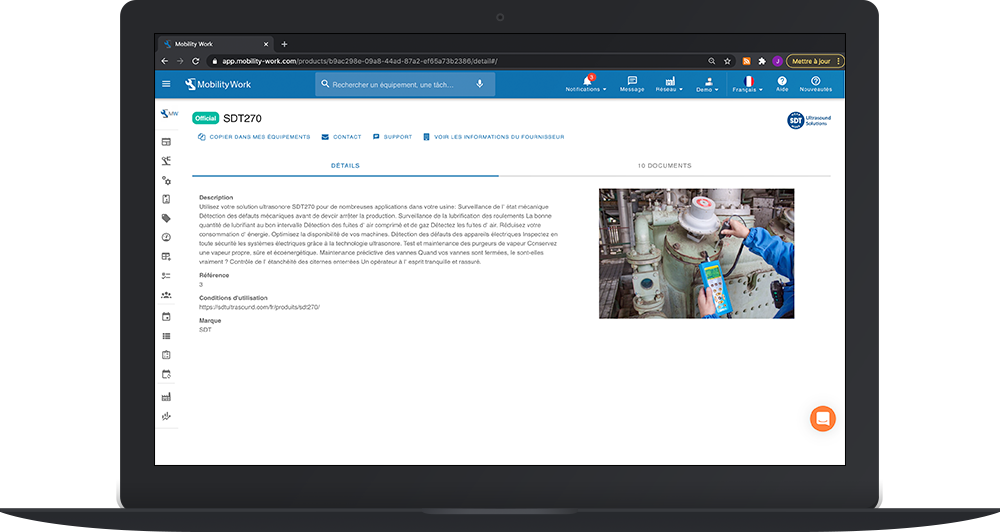This screenshot has height=532, width=1000.
Task: Click the MW icon in sidebar
Action: pyautogui.click(x=169, y=114)
